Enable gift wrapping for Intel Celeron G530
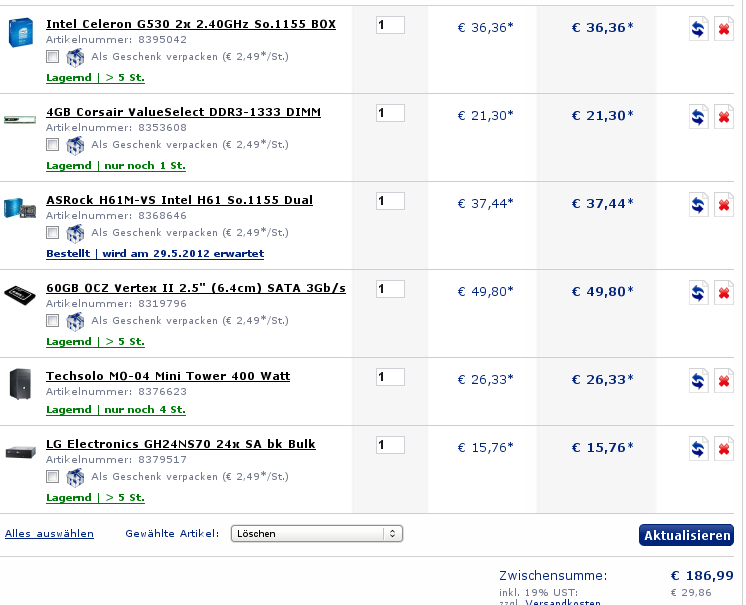 tap(52, 57)
